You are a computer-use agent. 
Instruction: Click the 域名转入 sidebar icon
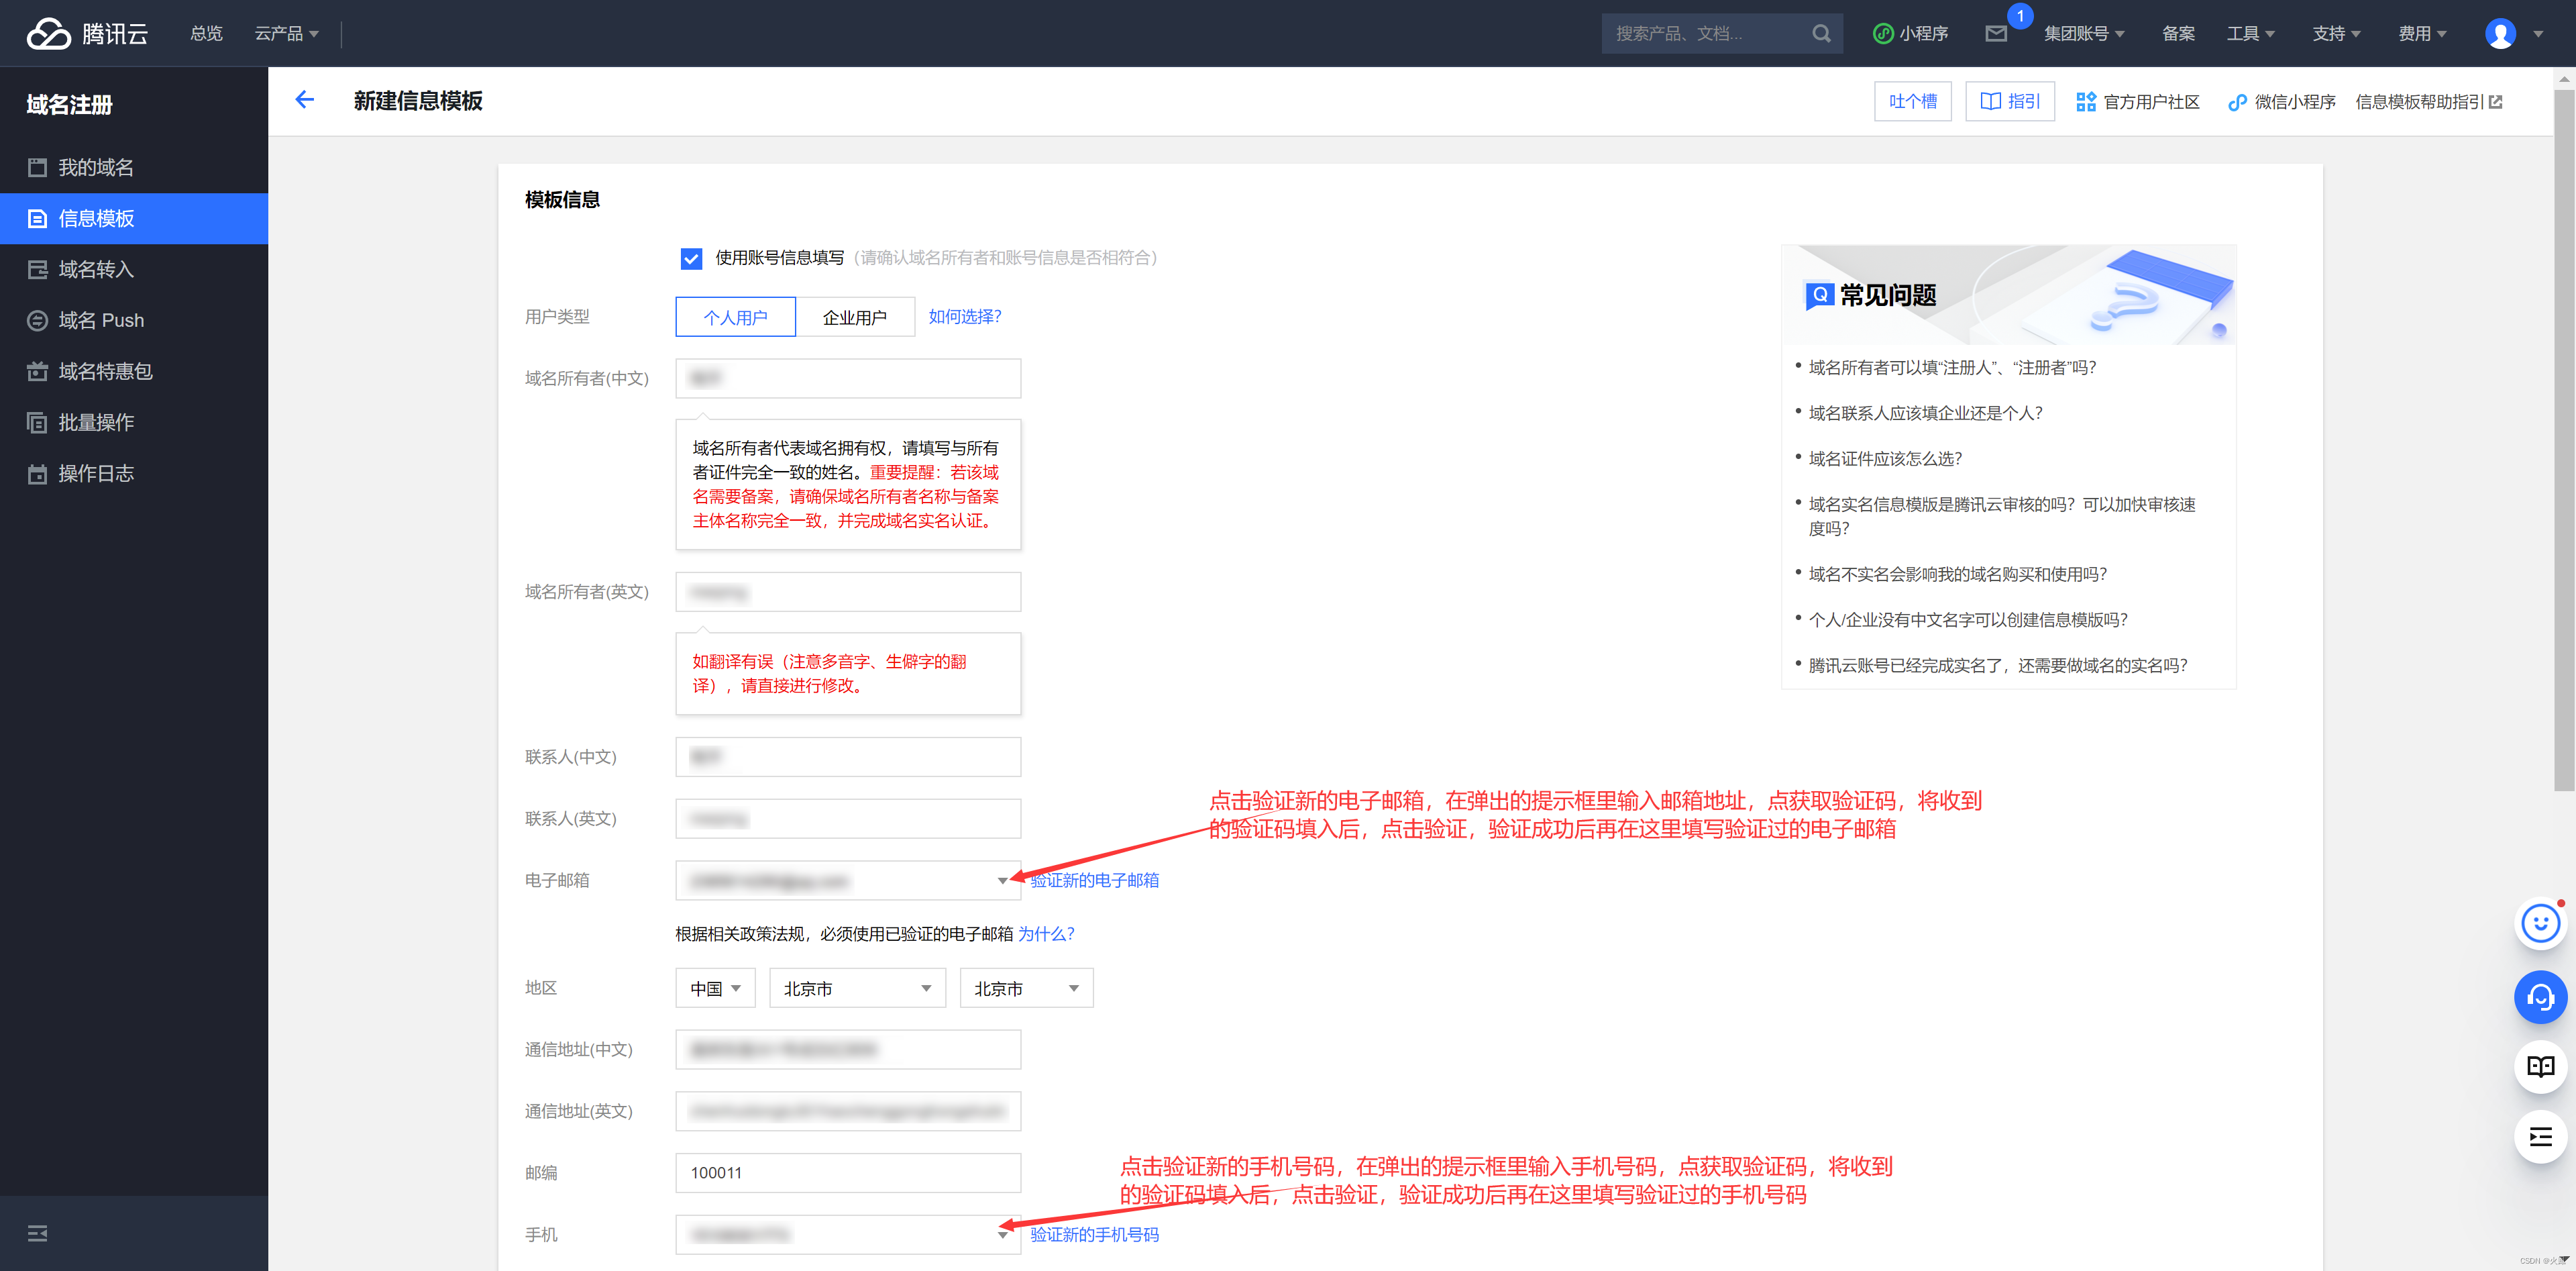[37, 269]
